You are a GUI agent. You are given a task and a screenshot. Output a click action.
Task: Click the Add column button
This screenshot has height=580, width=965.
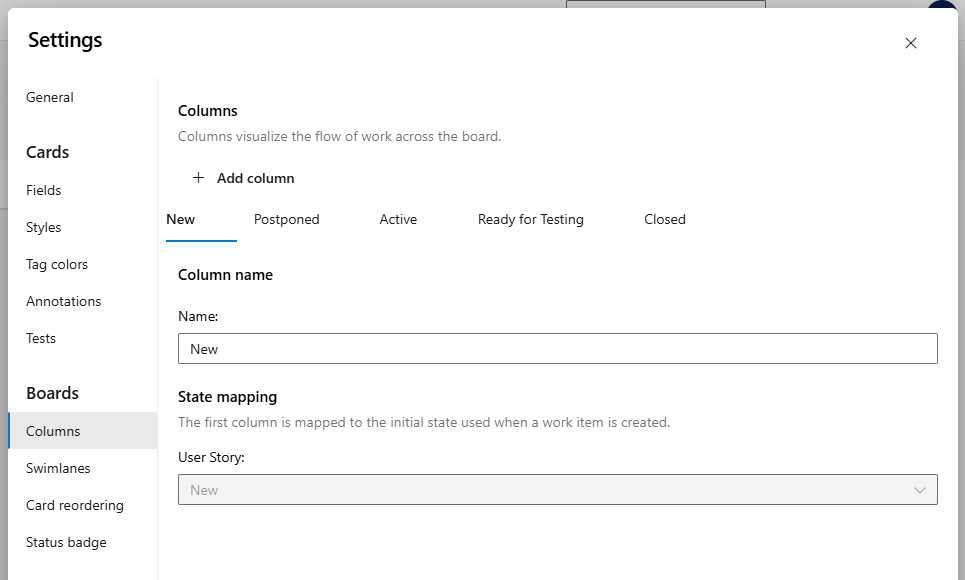(254, 178)
